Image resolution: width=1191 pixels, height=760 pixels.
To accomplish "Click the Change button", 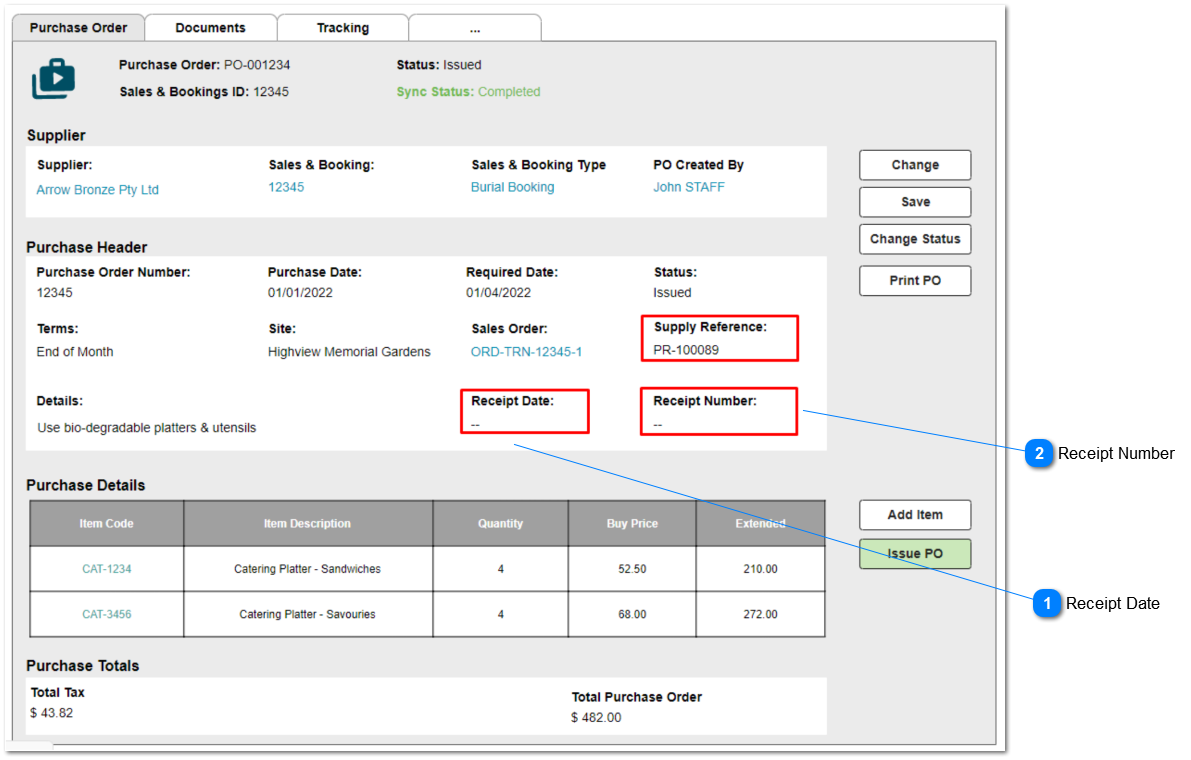I will coord(915,165).
